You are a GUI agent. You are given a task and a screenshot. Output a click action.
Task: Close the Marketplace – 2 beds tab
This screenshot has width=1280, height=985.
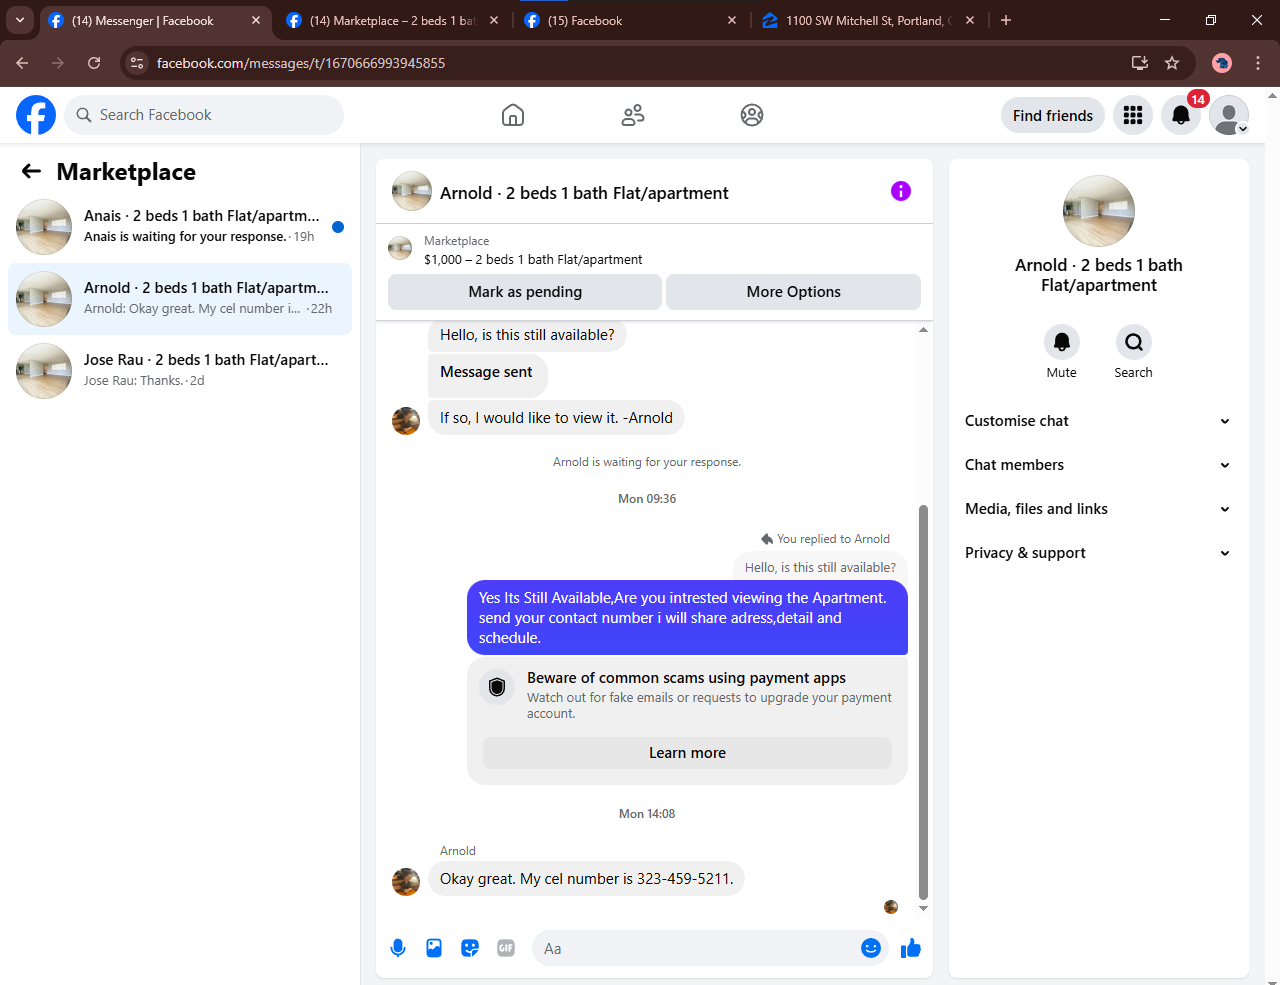494,20
